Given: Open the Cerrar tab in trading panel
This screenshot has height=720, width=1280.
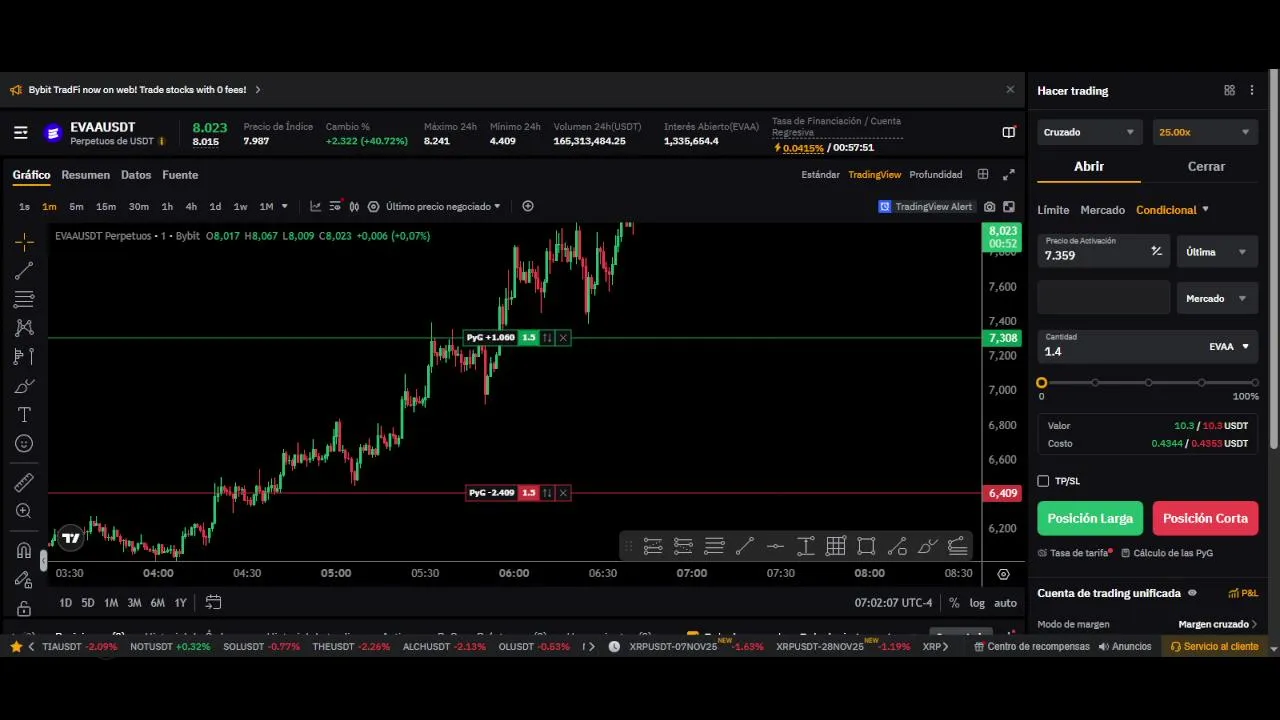Looking at the screenshot, I should 1206,167.
